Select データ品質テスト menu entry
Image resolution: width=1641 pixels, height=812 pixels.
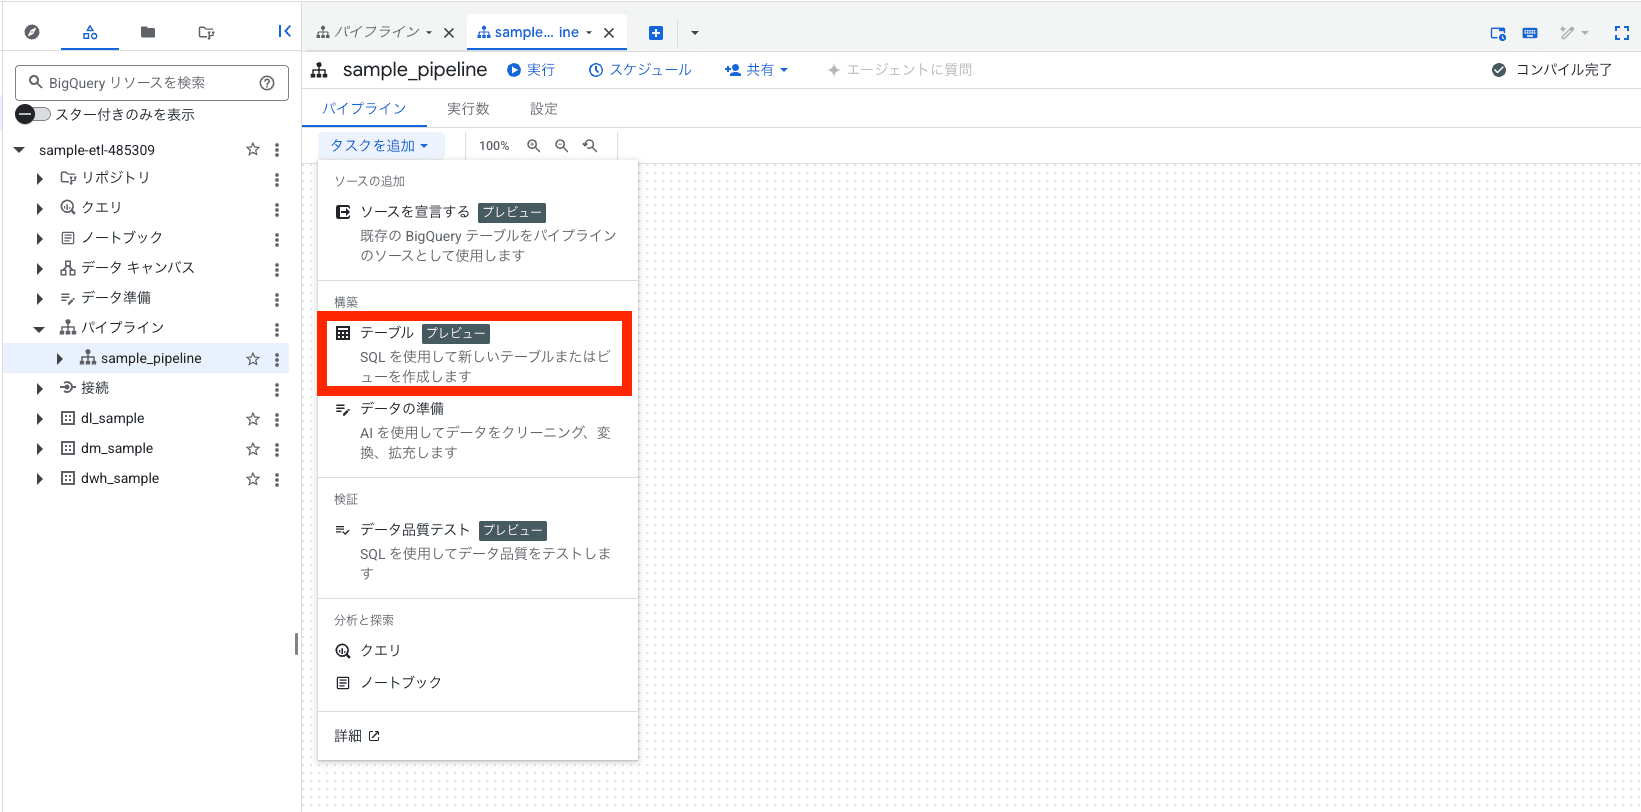pyautogui.click(x=478, y=551)
